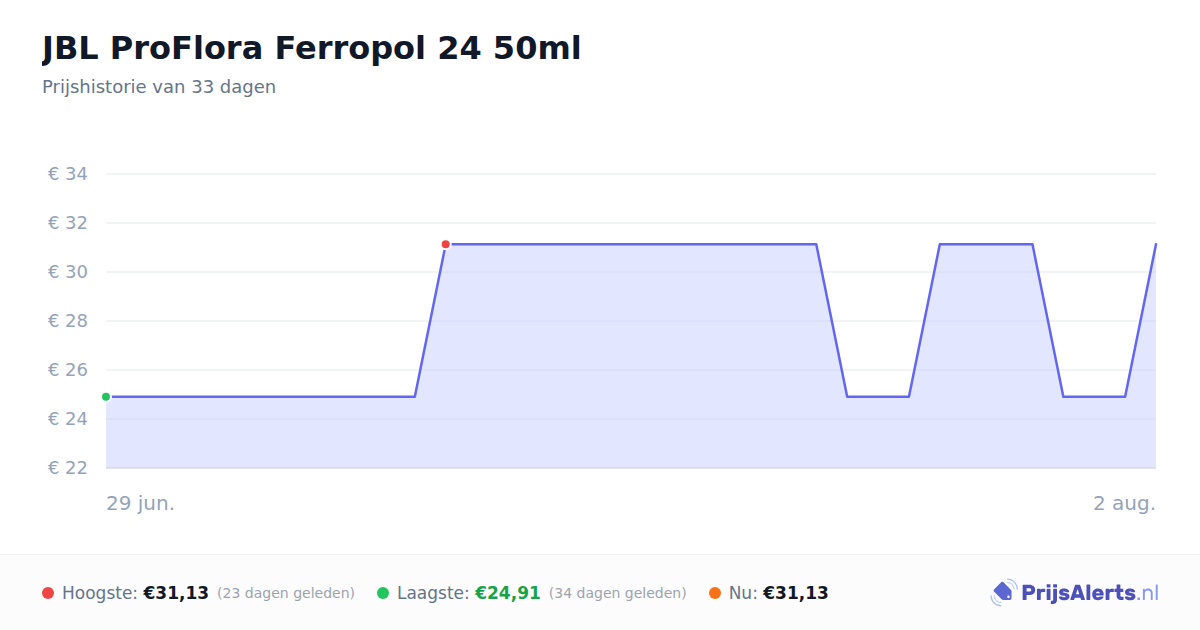Click the red highest-price marker on the chart
The image size is (1200, 630).
point(445,244)
